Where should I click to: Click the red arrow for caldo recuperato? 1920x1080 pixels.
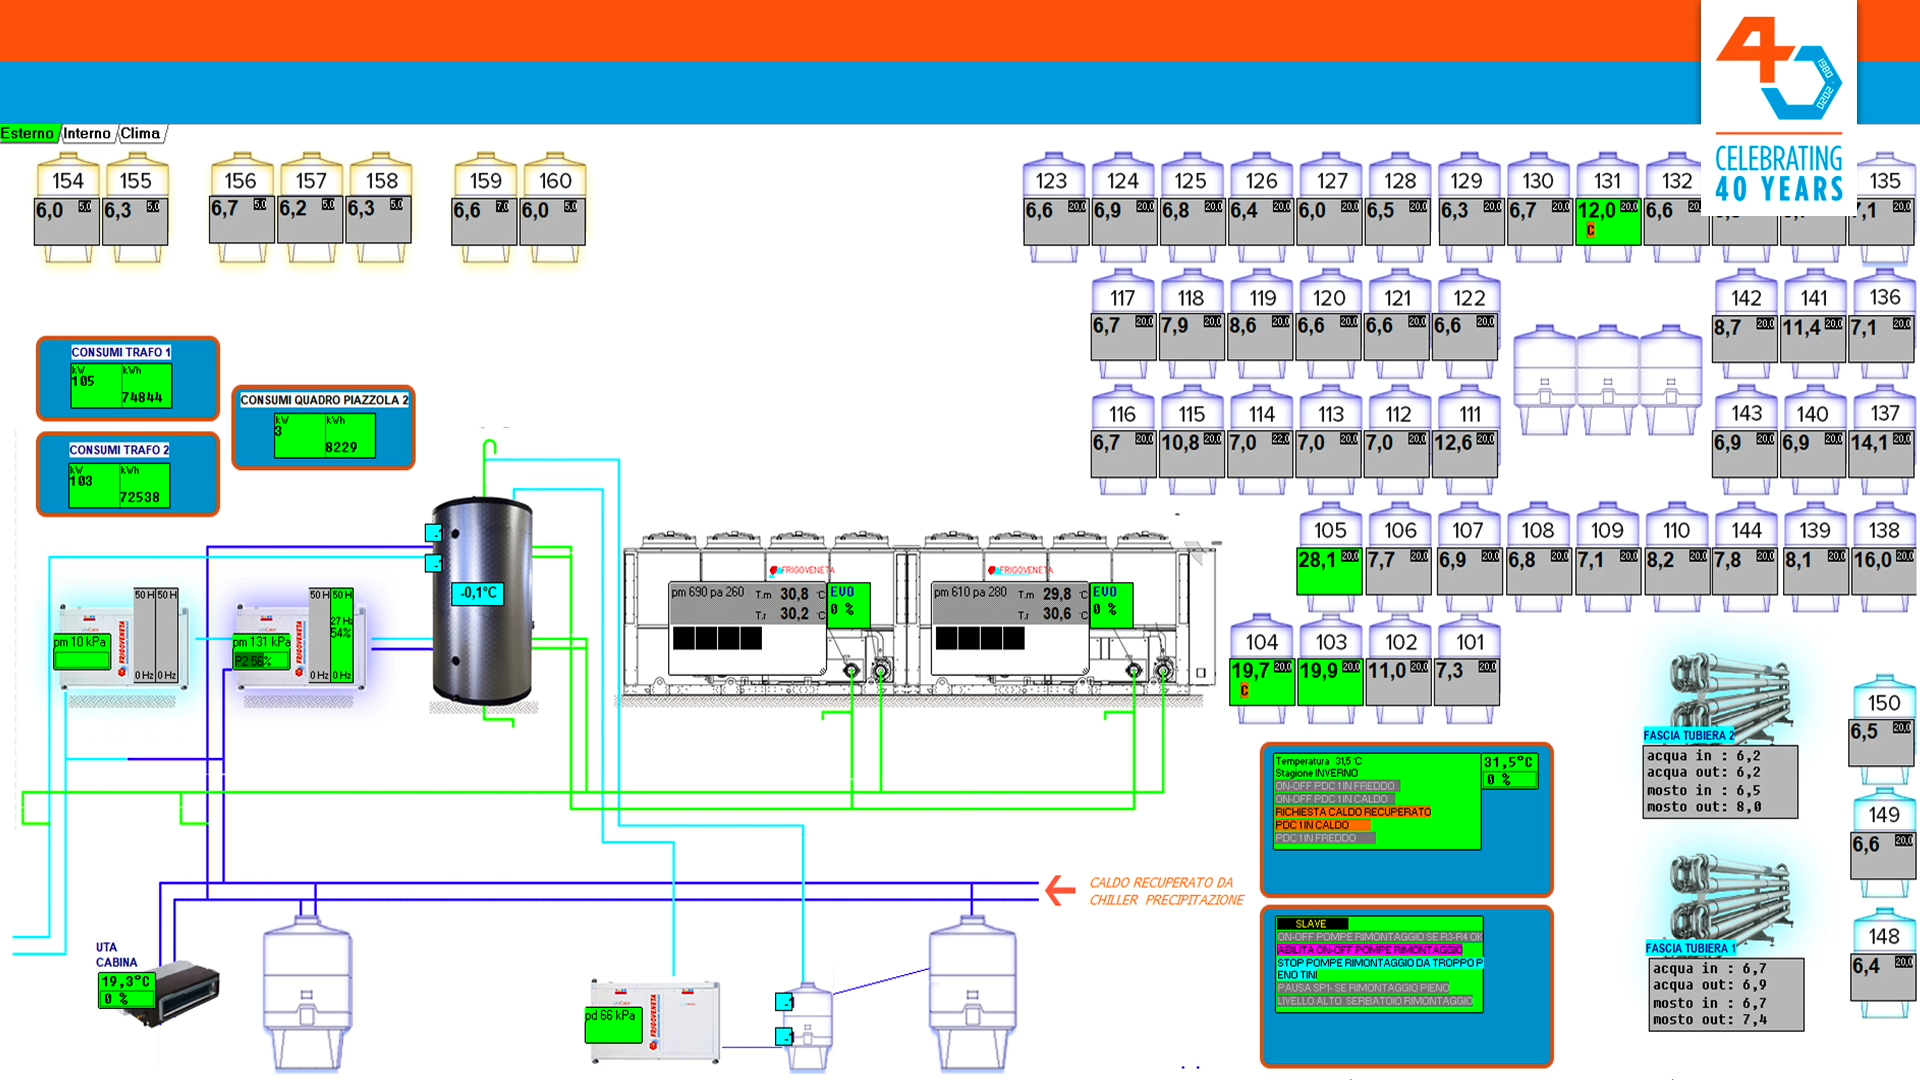(1059, 889)
